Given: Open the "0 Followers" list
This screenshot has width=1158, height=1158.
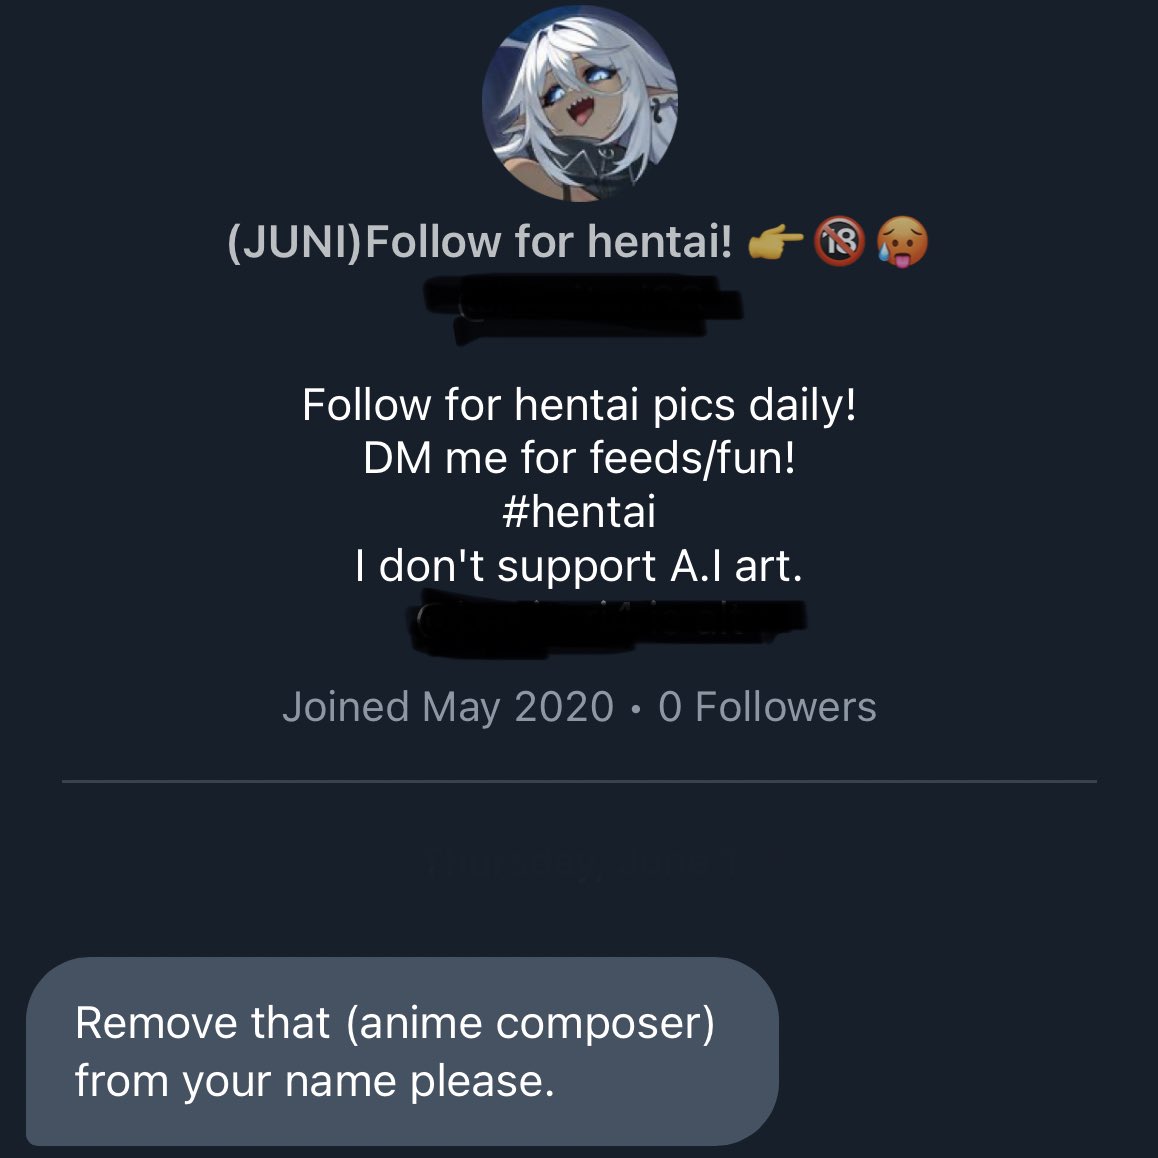Looking at the screenshot, I should (767, 707).
